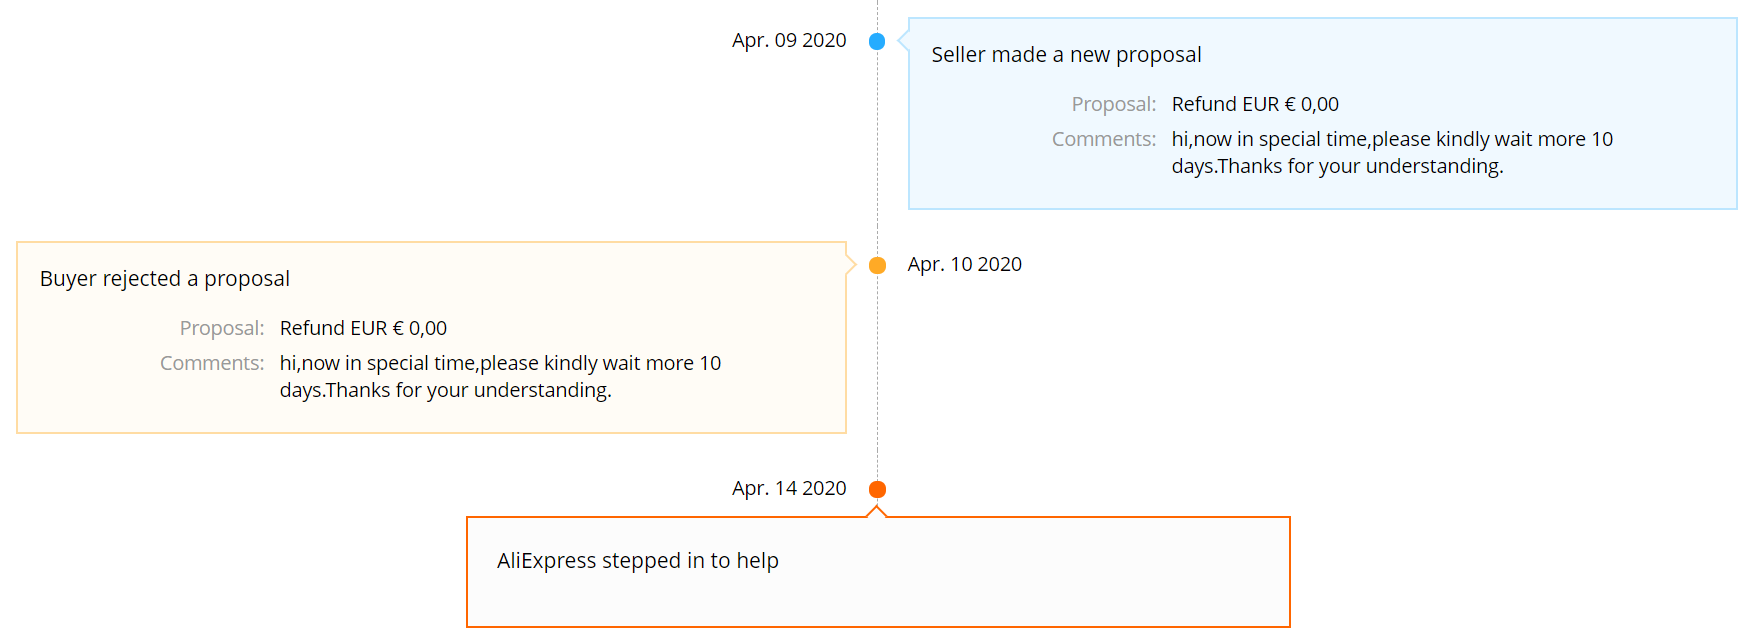This screenshot has width=1748, height=642.
Task: Select the Apr. 09 2020 date label
Action: [x=789, y=40]
